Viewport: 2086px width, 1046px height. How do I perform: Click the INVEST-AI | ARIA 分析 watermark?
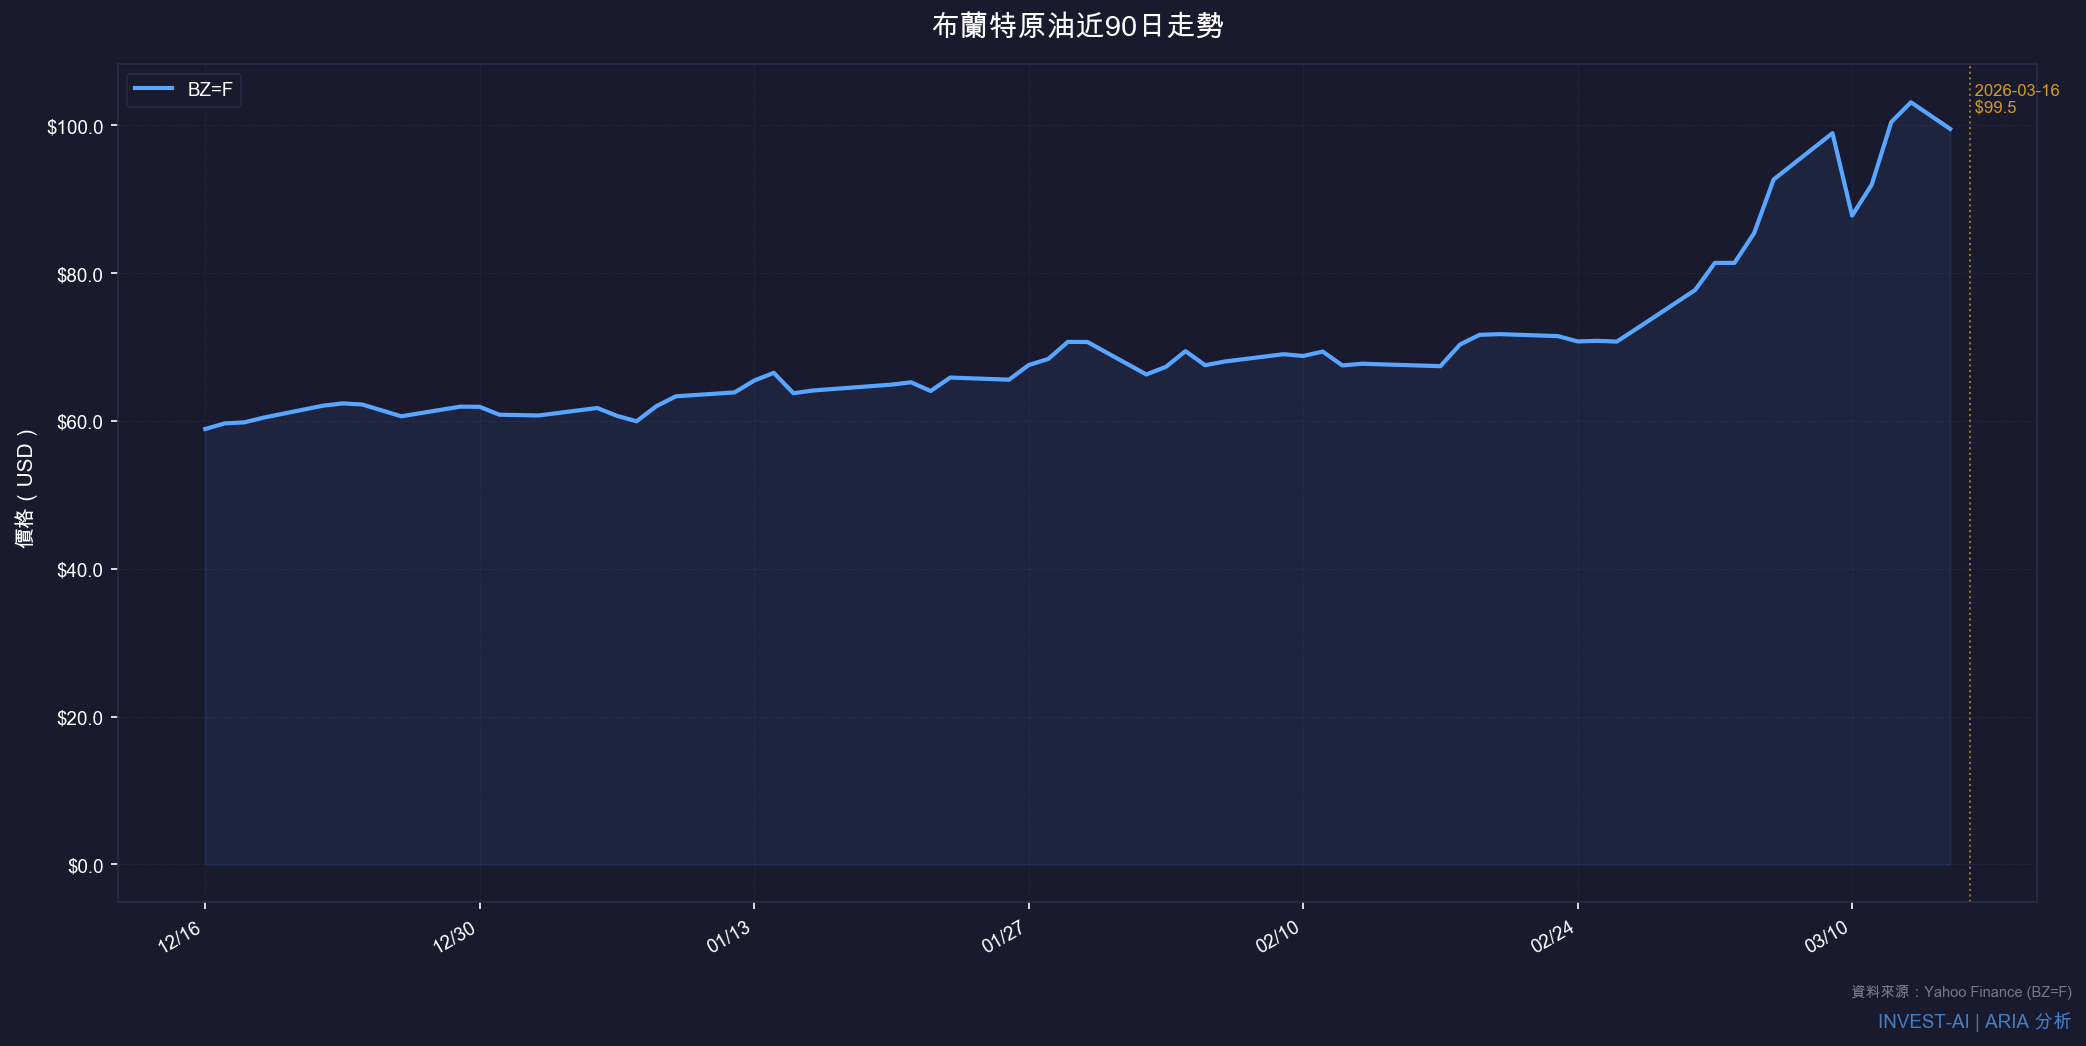point(1973,1021)
